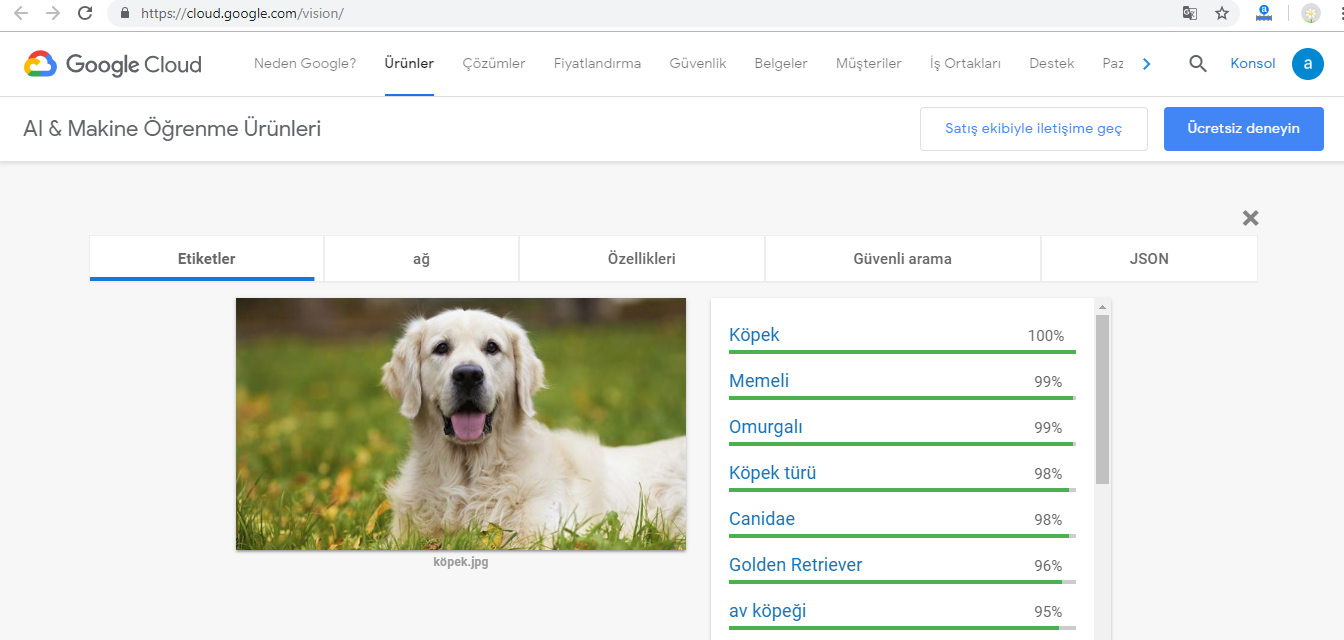The height and width of the screenshot is (640, 1344).
Task: Click the browser forward arrow
Action: coord(53,13)
